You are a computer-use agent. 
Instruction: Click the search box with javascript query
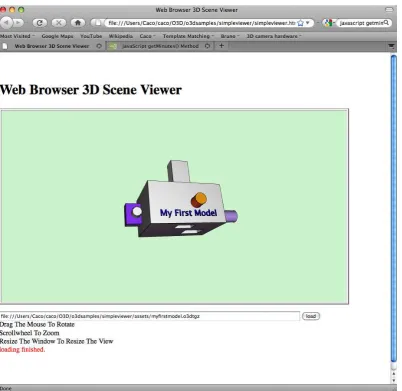[x=361, y=23]
